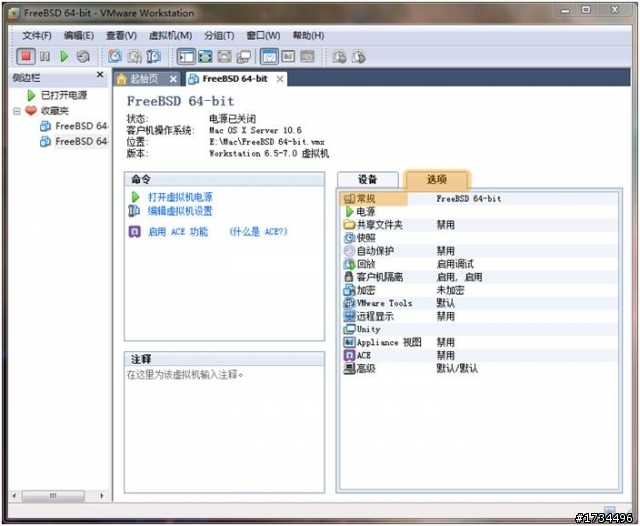Switch to the home page tab

pyautogui.click(x=144, y=79)
